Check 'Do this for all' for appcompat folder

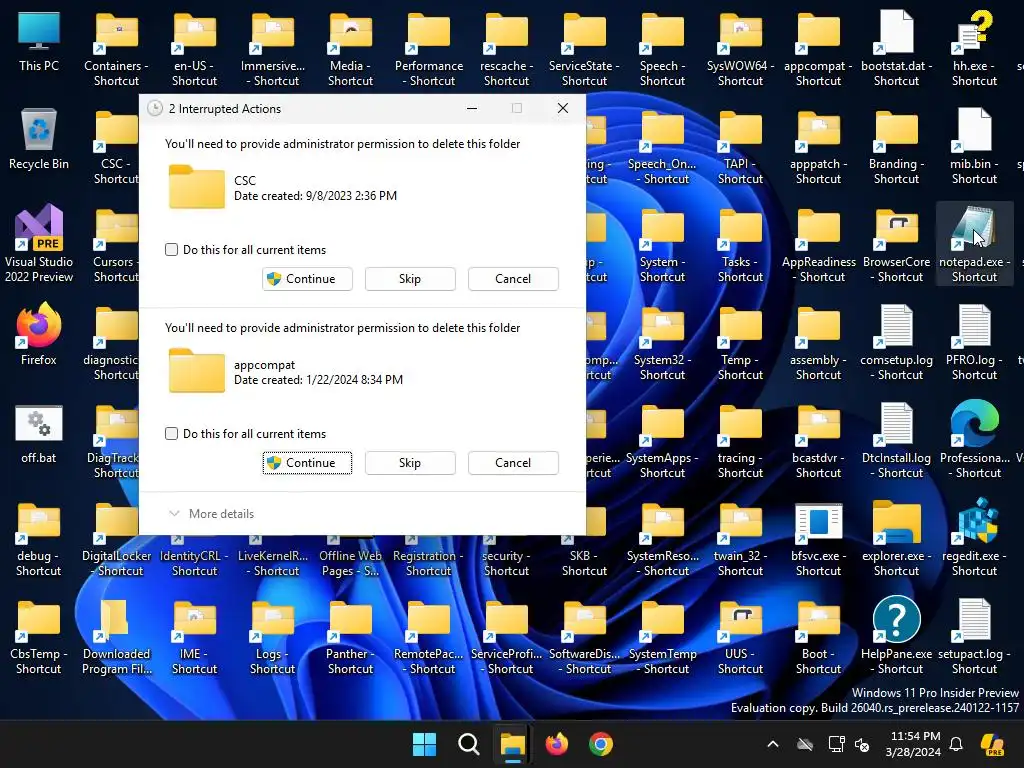point(171,434)
